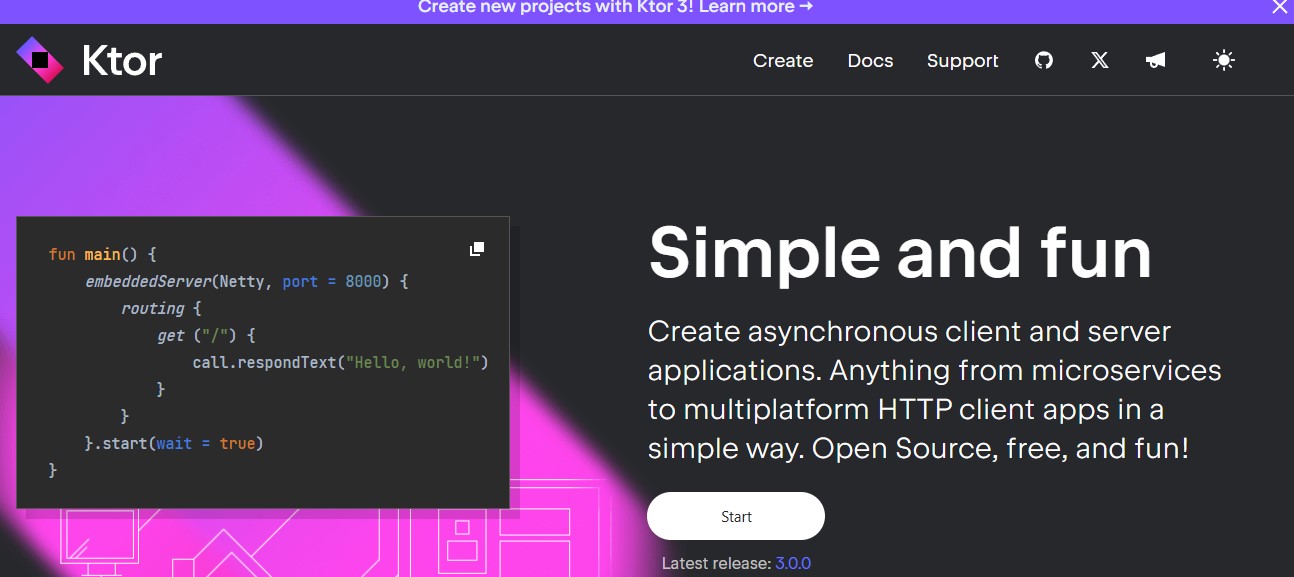Open the Ktor GitHub repository icon
This screenshot has height=577, width=1294.
pyautogui.click(x=1044, y=61)
